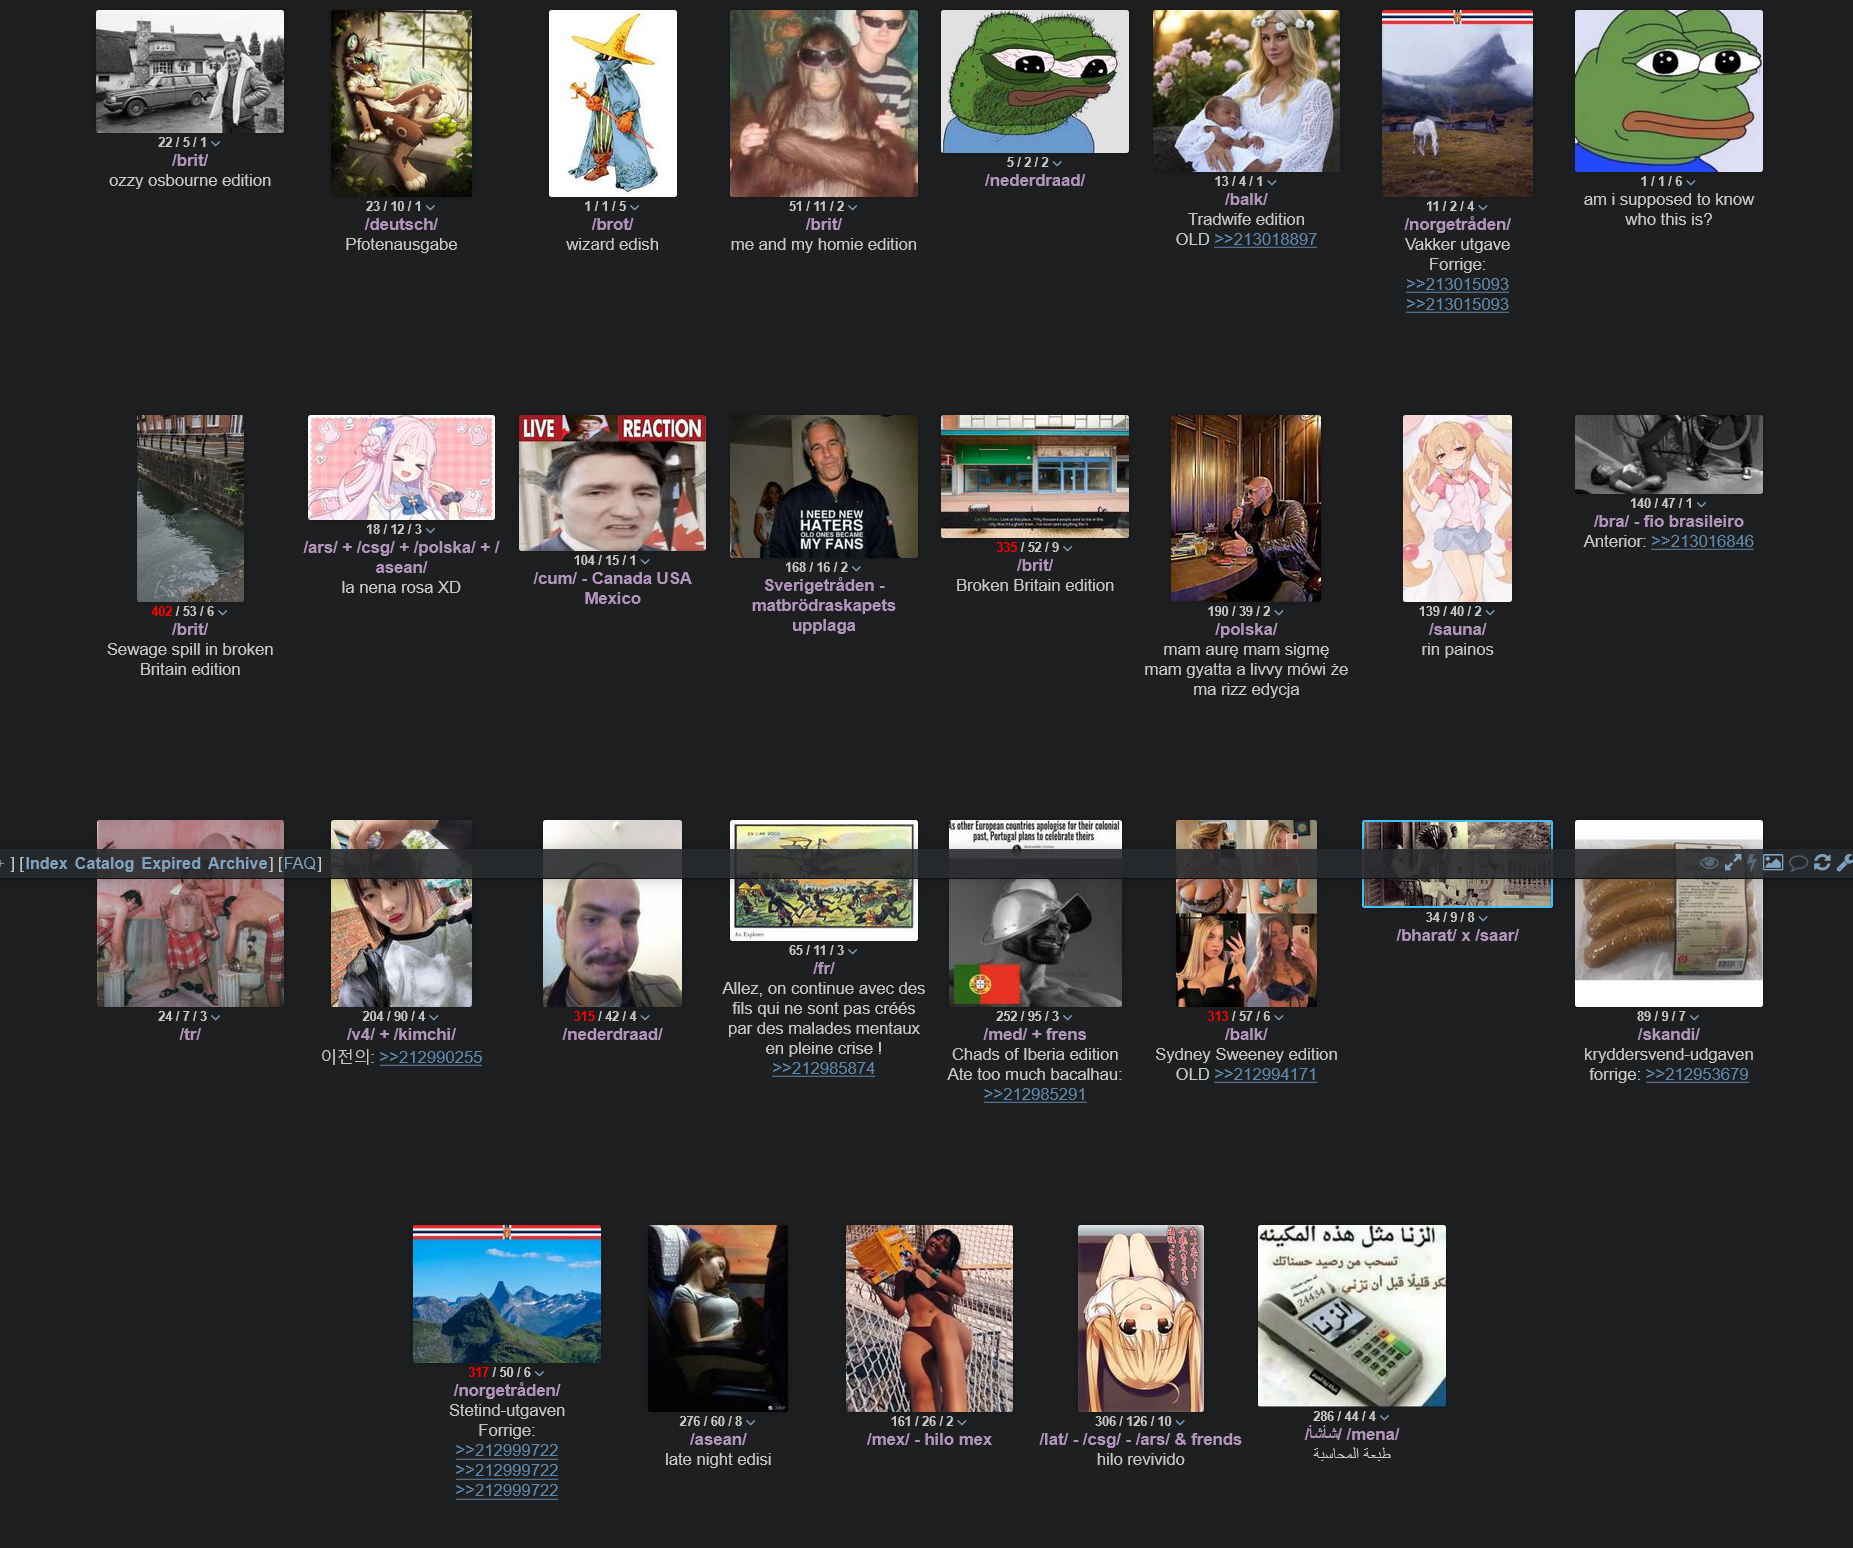1853x1548 pixels.
Task: Click the /deutsch/ thread title
Action: pos(401,224)
